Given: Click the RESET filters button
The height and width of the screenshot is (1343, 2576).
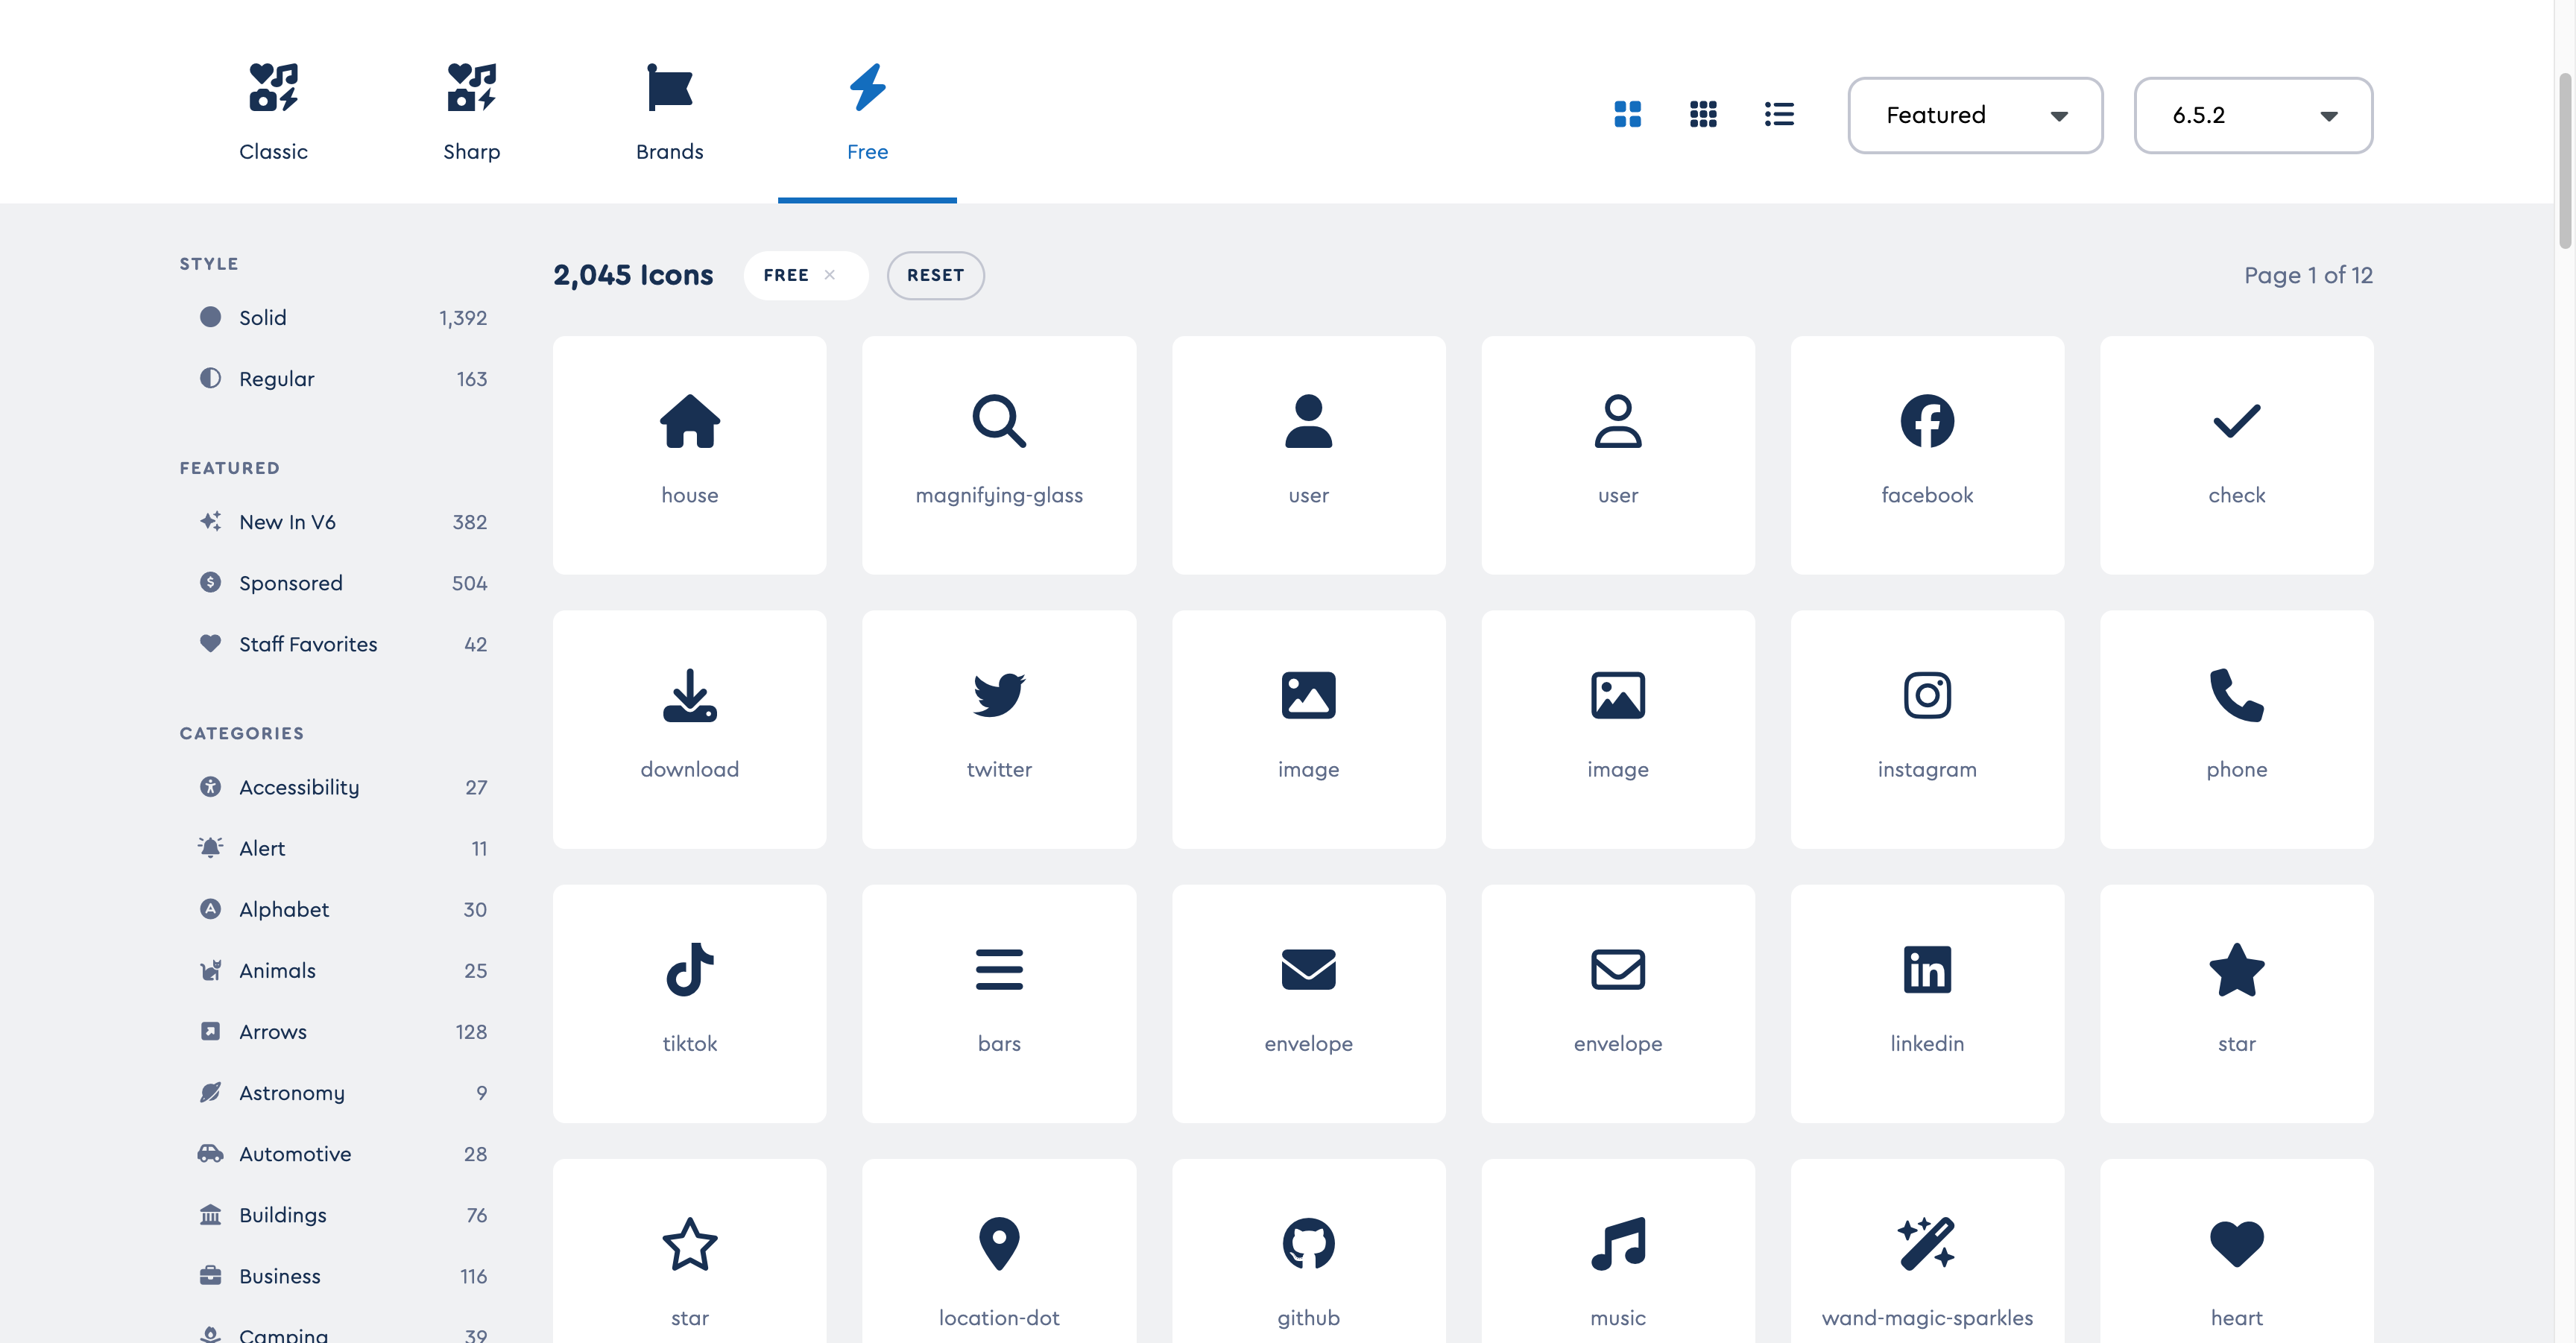Looking at the screenshot, I should pos(935,275).
